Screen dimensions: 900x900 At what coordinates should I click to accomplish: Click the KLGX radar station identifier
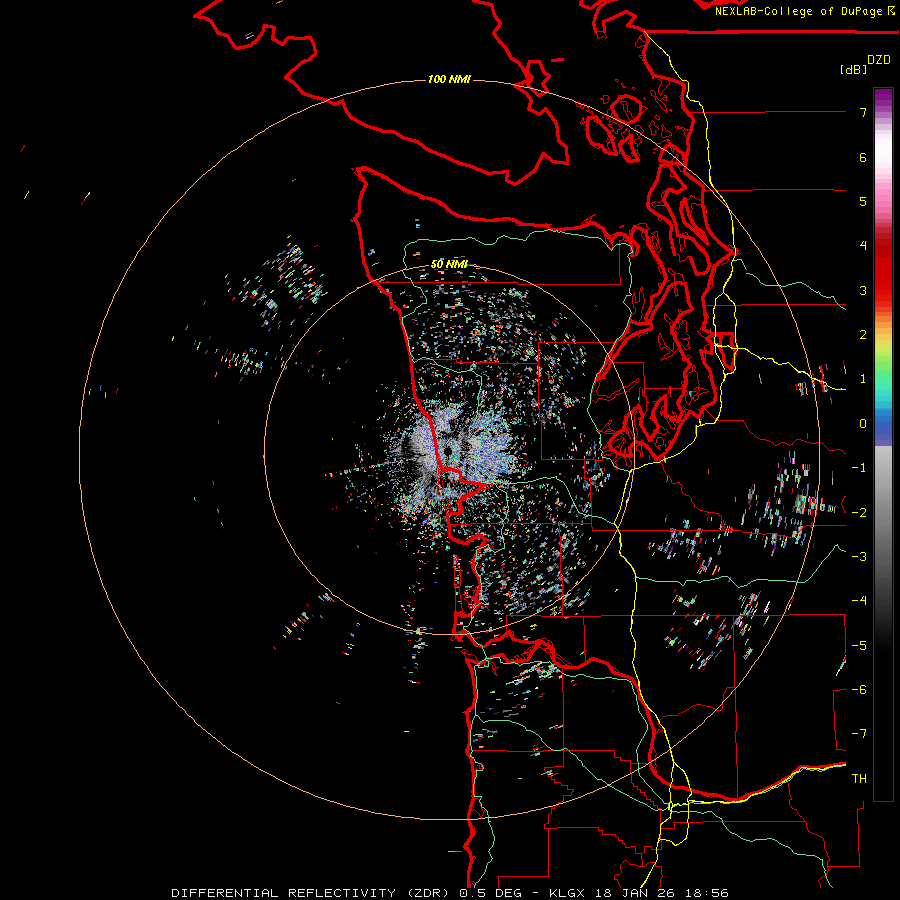click(567, 893)
